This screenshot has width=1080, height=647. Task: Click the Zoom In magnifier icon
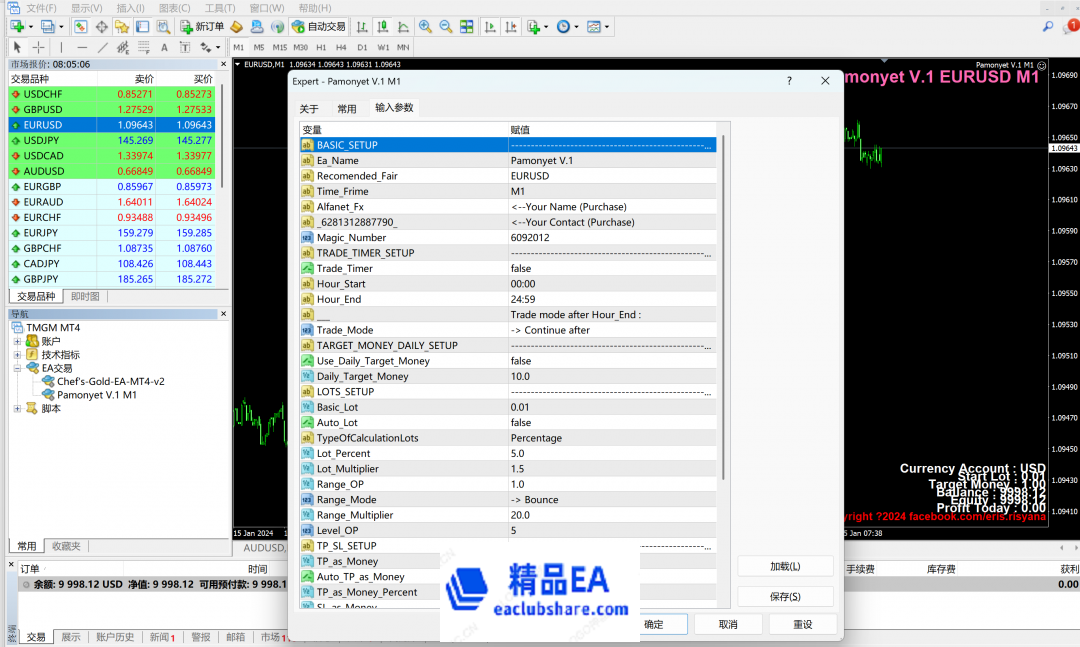[x=424, y=27]
